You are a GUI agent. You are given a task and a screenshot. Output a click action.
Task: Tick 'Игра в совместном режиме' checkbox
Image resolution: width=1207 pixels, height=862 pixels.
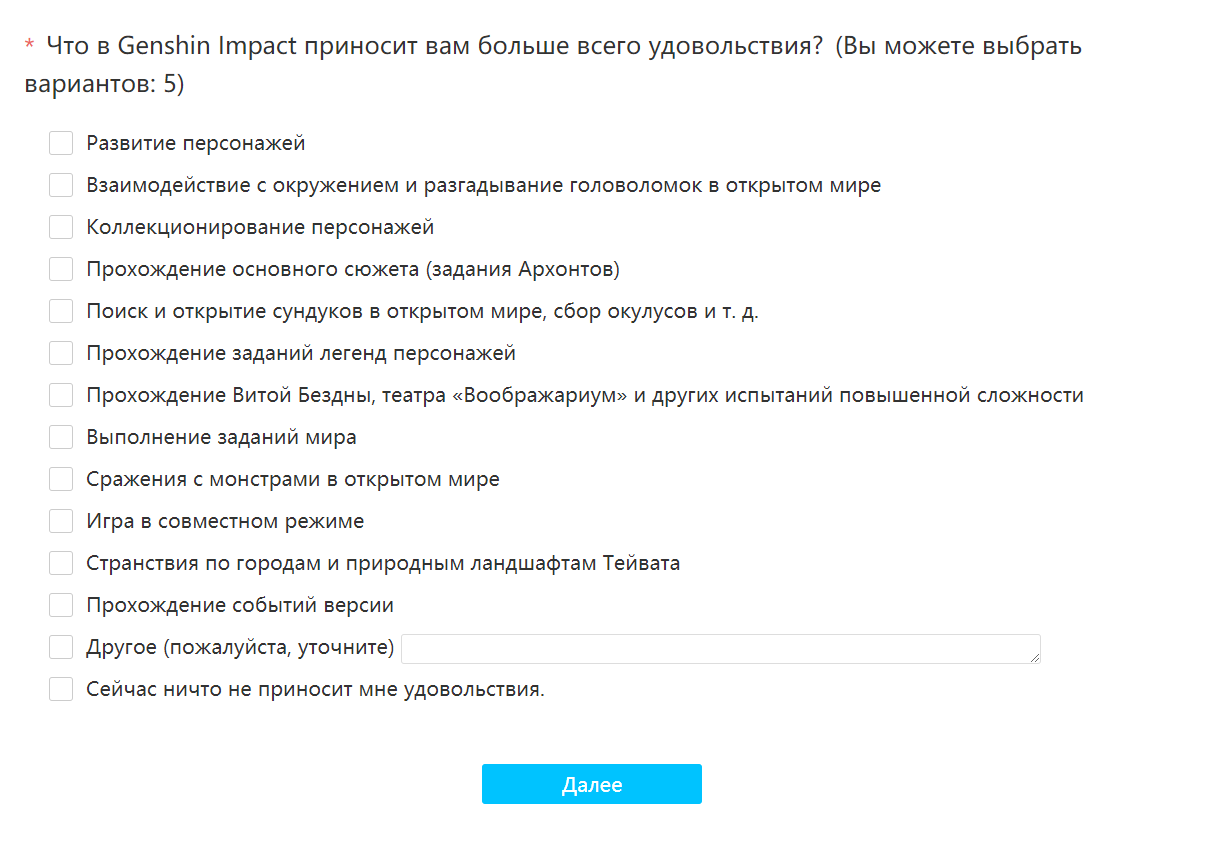[61, 522]
